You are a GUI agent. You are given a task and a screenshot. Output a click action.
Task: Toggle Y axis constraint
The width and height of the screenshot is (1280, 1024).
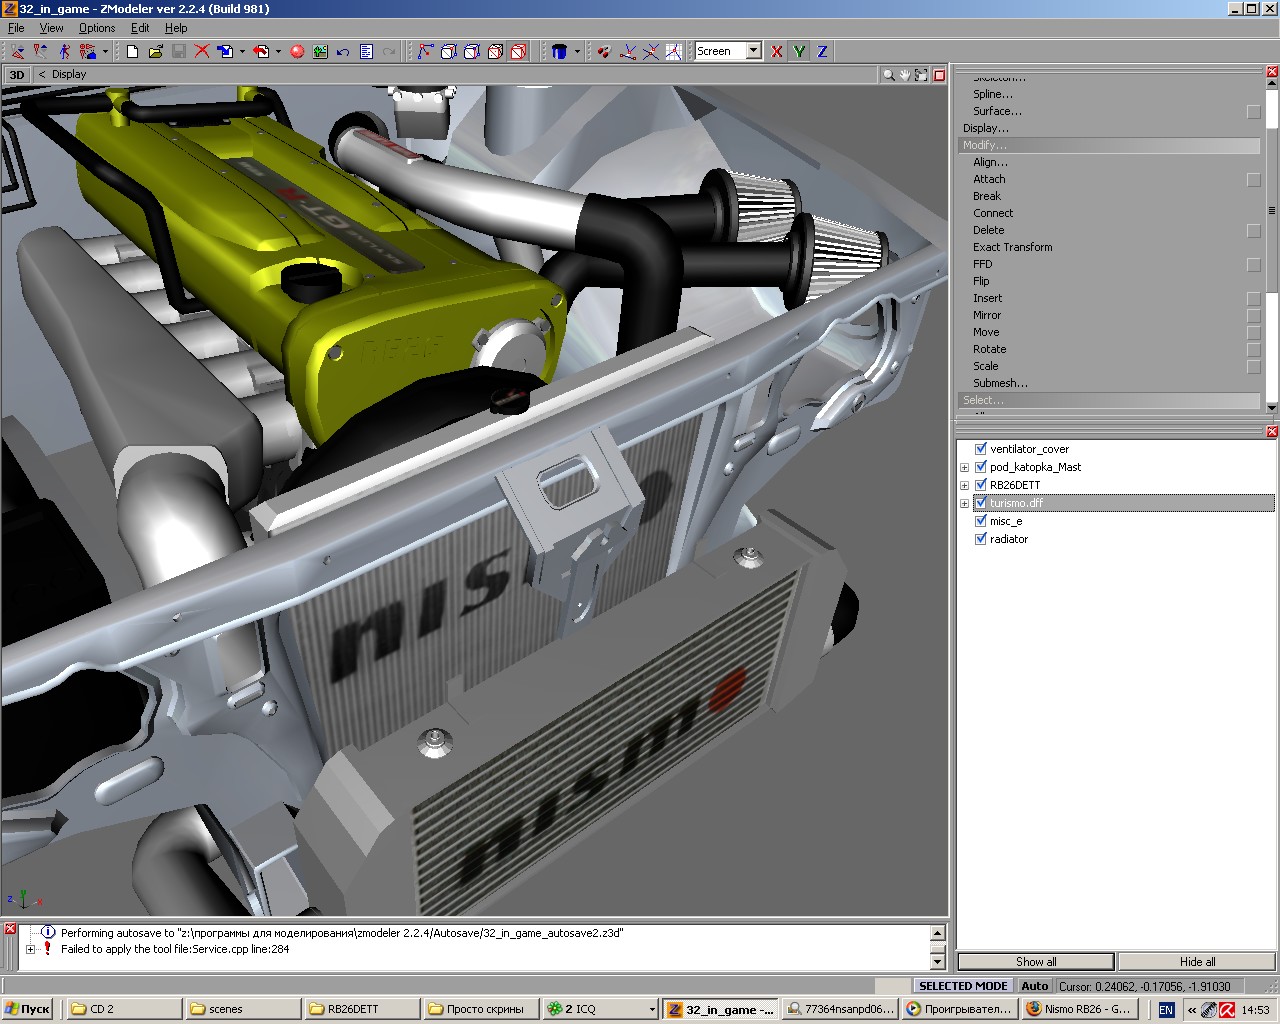tap(799, 51)
